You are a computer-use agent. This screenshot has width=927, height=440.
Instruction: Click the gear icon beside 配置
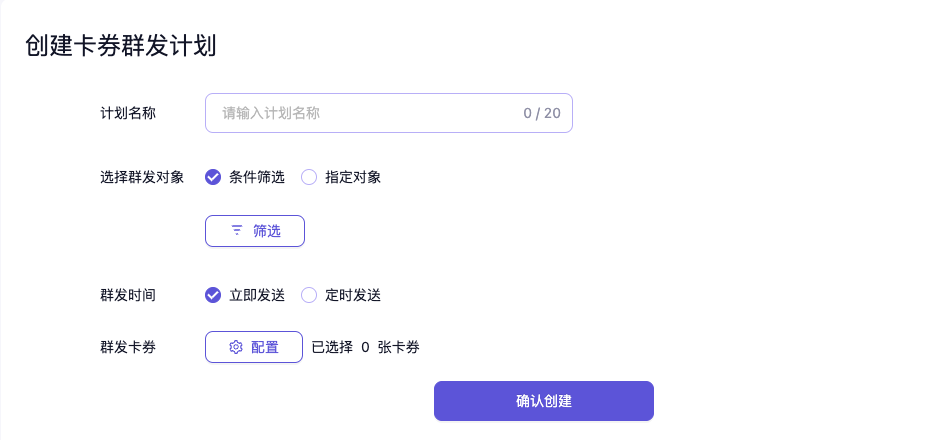coord(236,347)
